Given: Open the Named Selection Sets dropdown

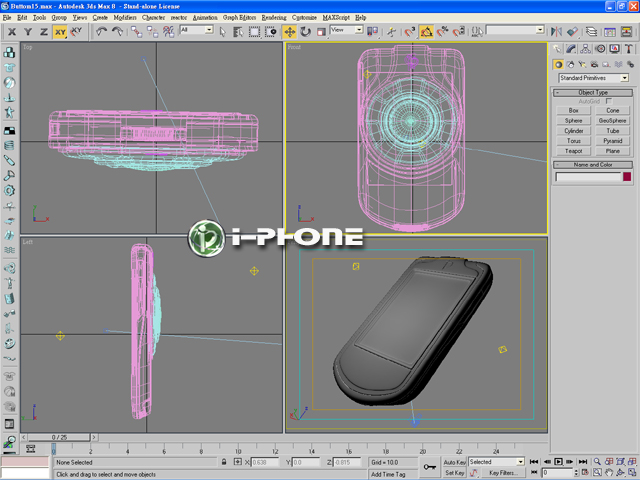Looking at the screenshot, I should pyautogui.click(x=515, y=30).
